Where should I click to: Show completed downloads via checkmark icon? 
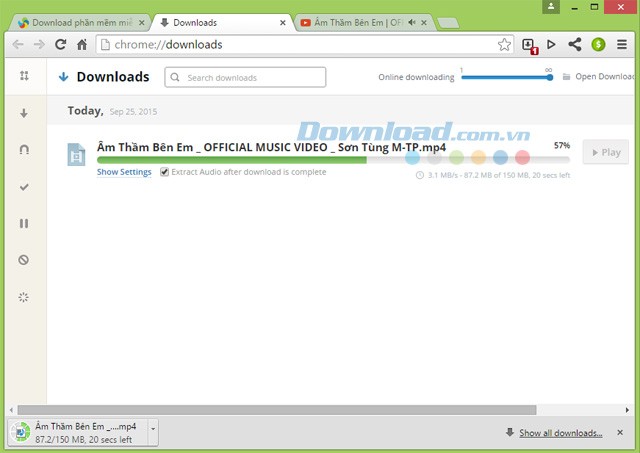click(24, 187)
